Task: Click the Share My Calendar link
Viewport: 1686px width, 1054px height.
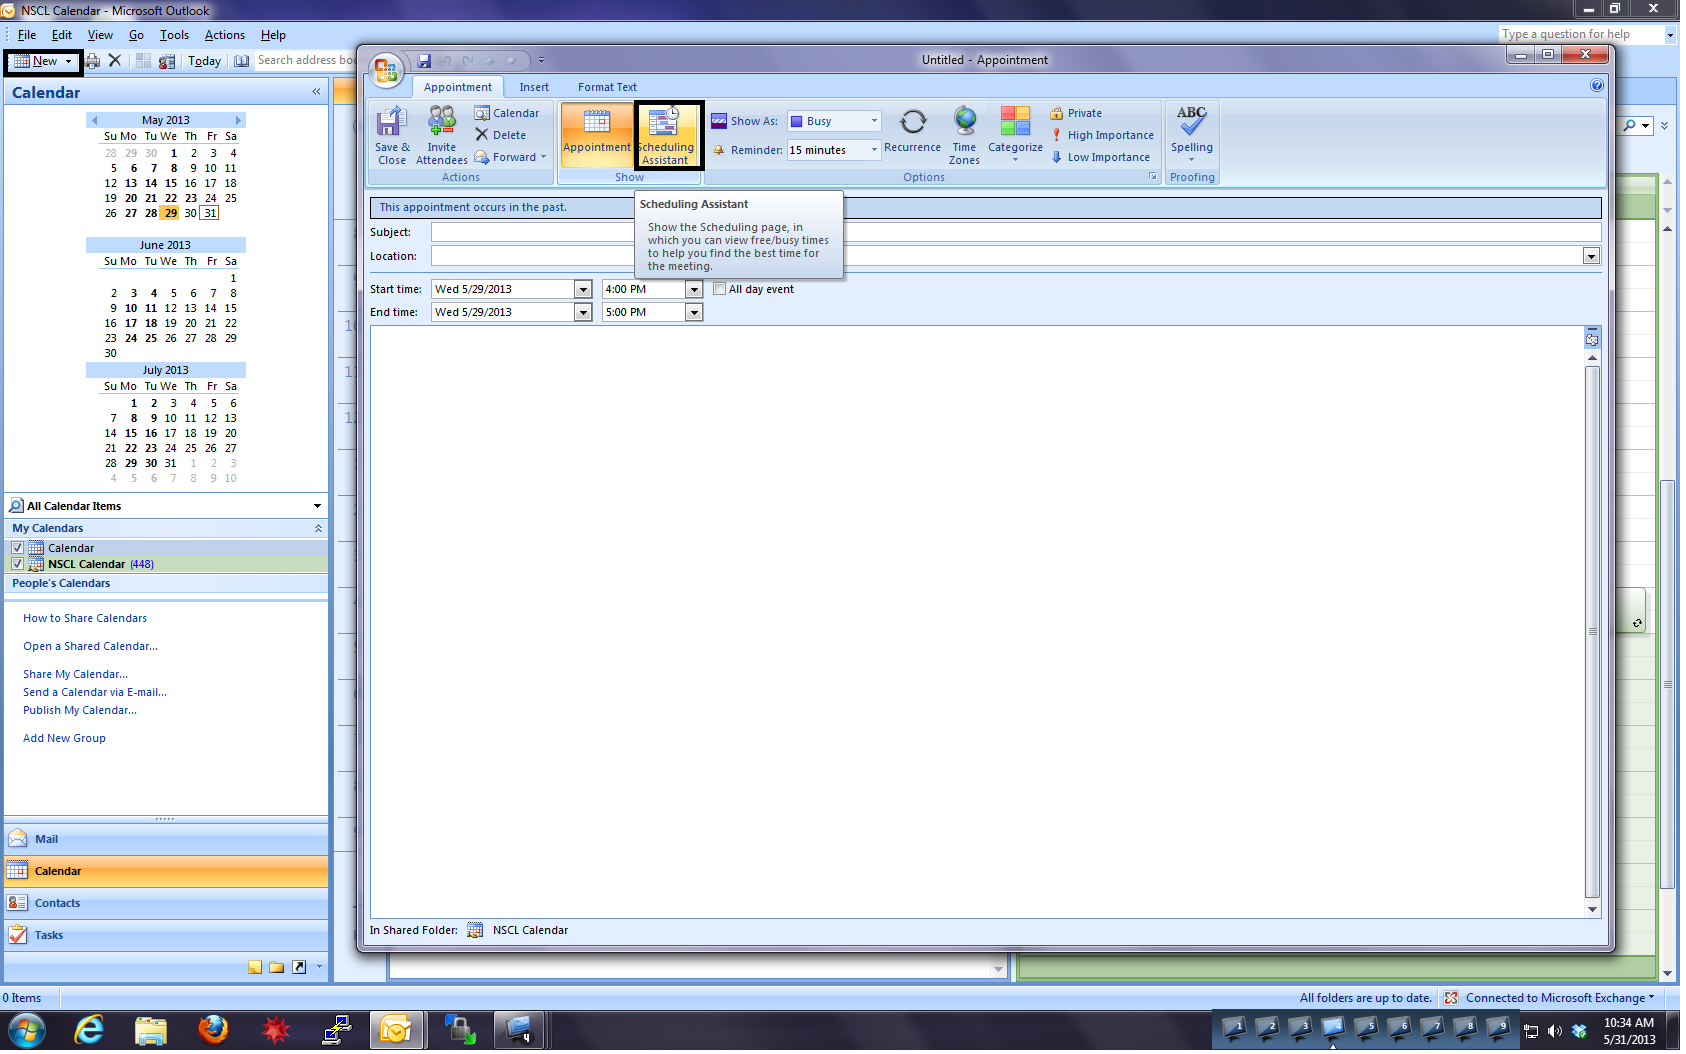Action: point(75,675)
